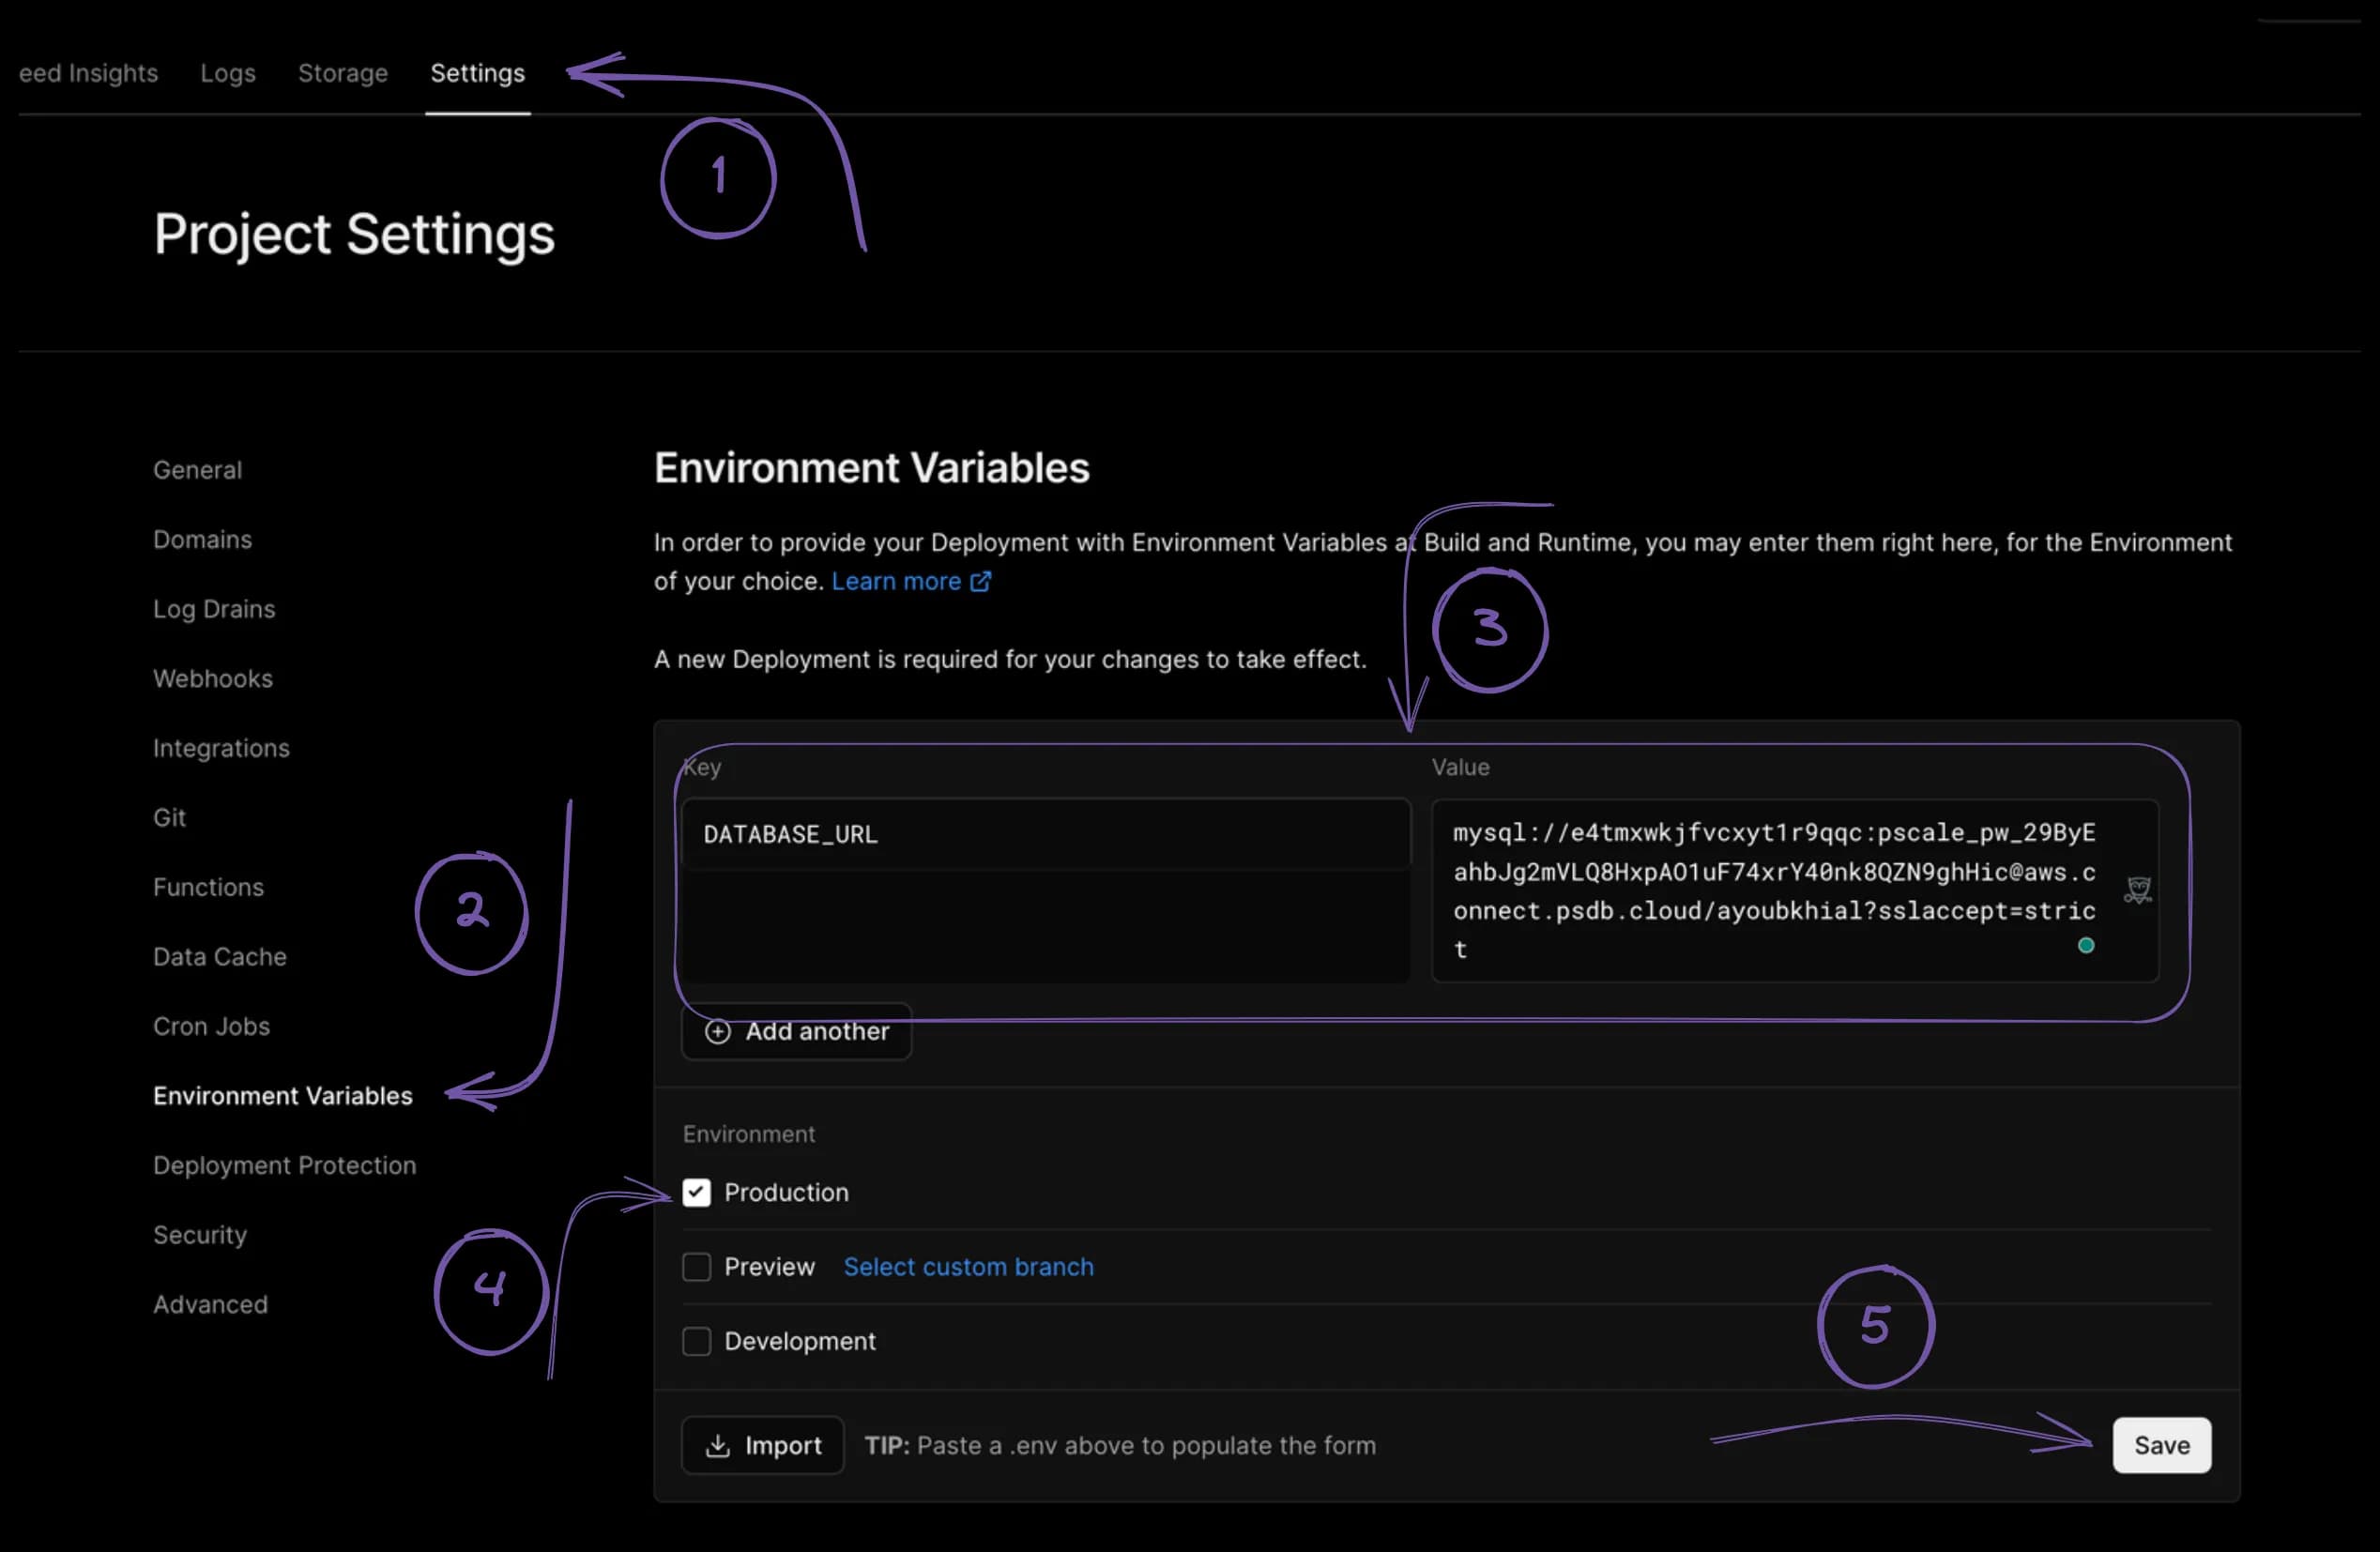The width and height of the screenshot is (2380, 1552).
Task: Click the green status dot in the value field
Action: 2085,945
